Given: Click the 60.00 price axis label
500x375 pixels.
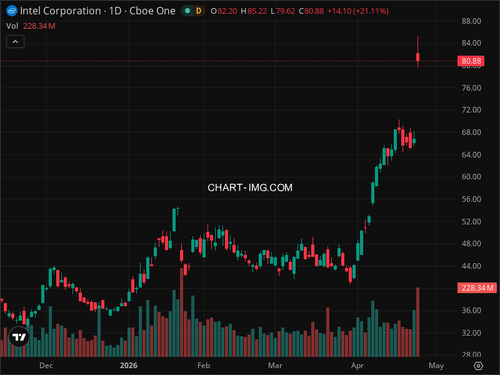Looking at the screenshot, I should [471, 177].
